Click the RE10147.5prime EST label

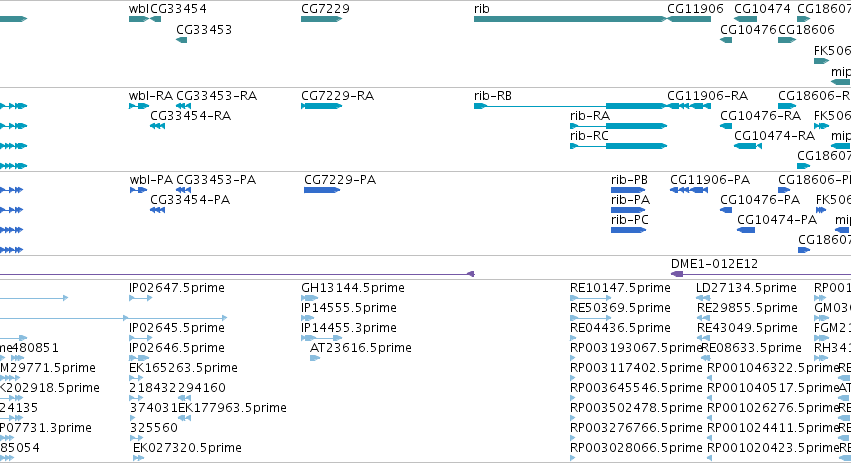coord(620,288)
